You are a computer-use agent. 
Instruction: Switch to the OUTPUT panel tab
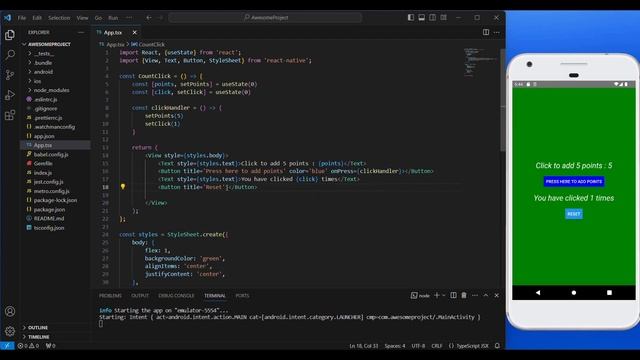140,296
